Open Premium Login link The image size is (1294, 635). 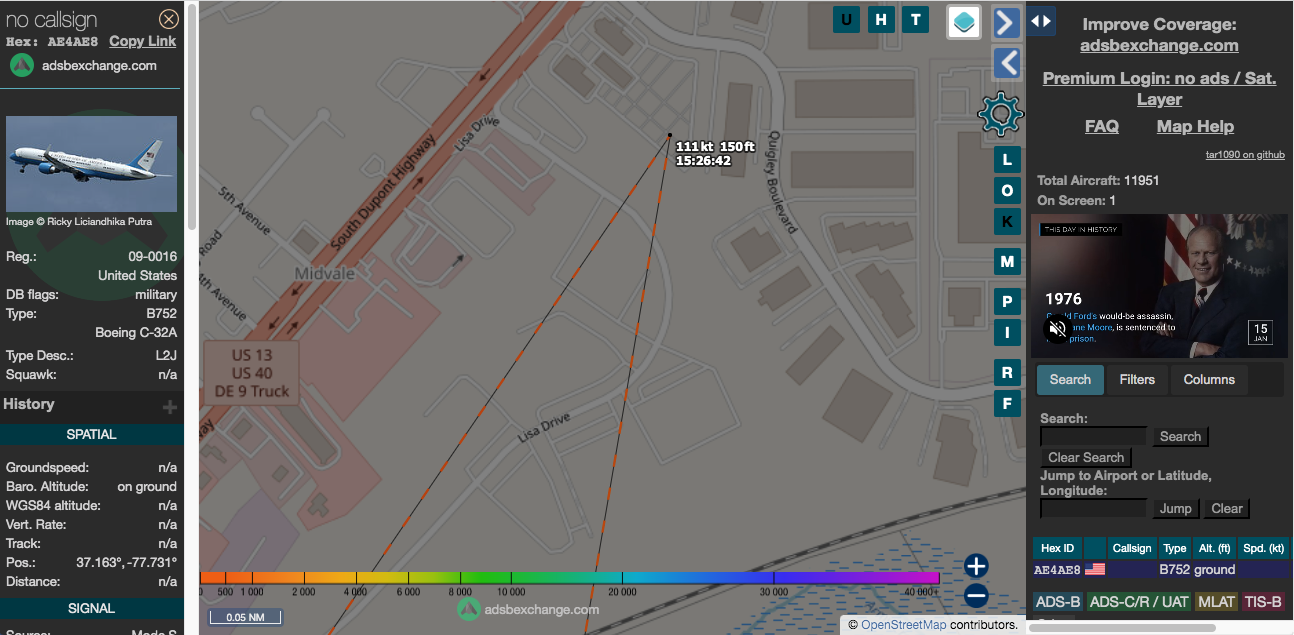click(x=1159, y=88)
